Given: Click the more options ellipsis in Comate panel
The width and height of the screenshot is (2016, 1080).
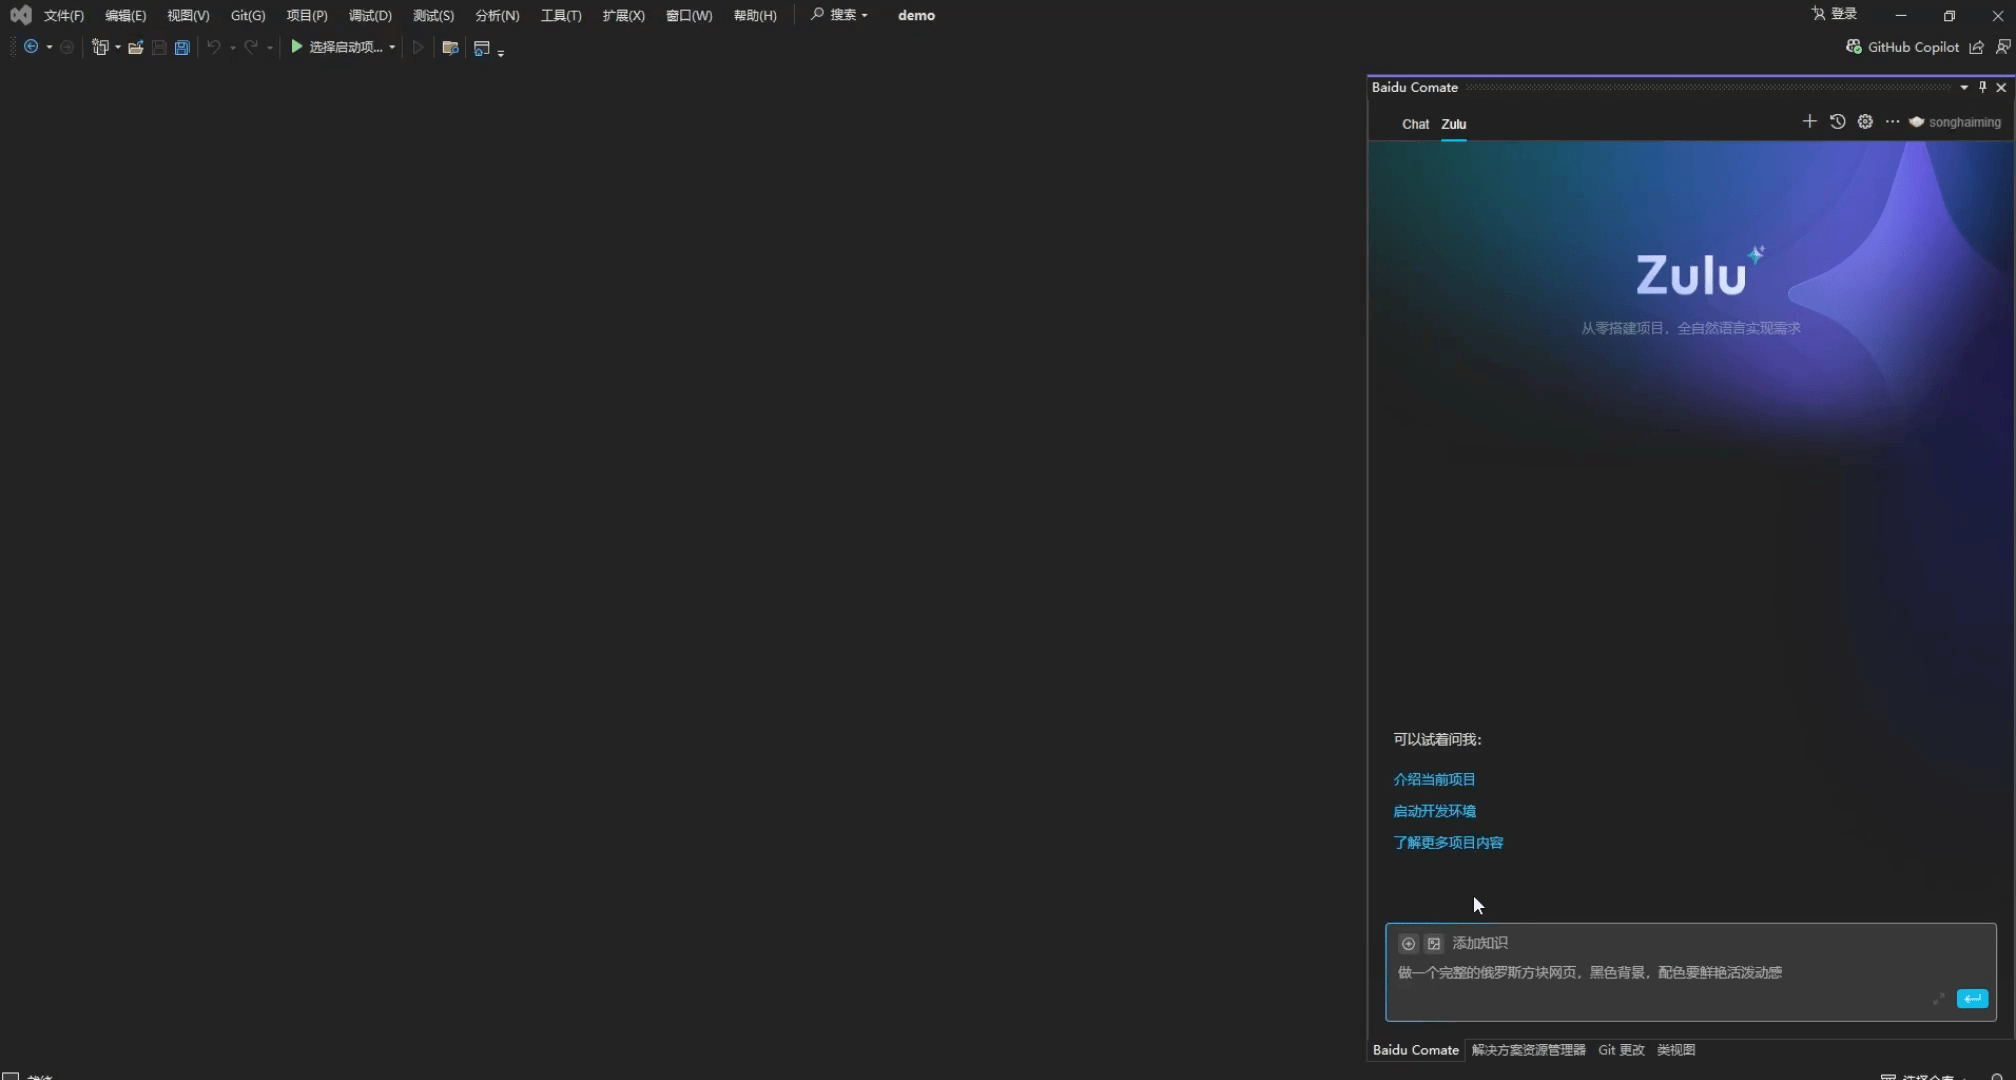Looking at the screenshot, I should 1892,122.
